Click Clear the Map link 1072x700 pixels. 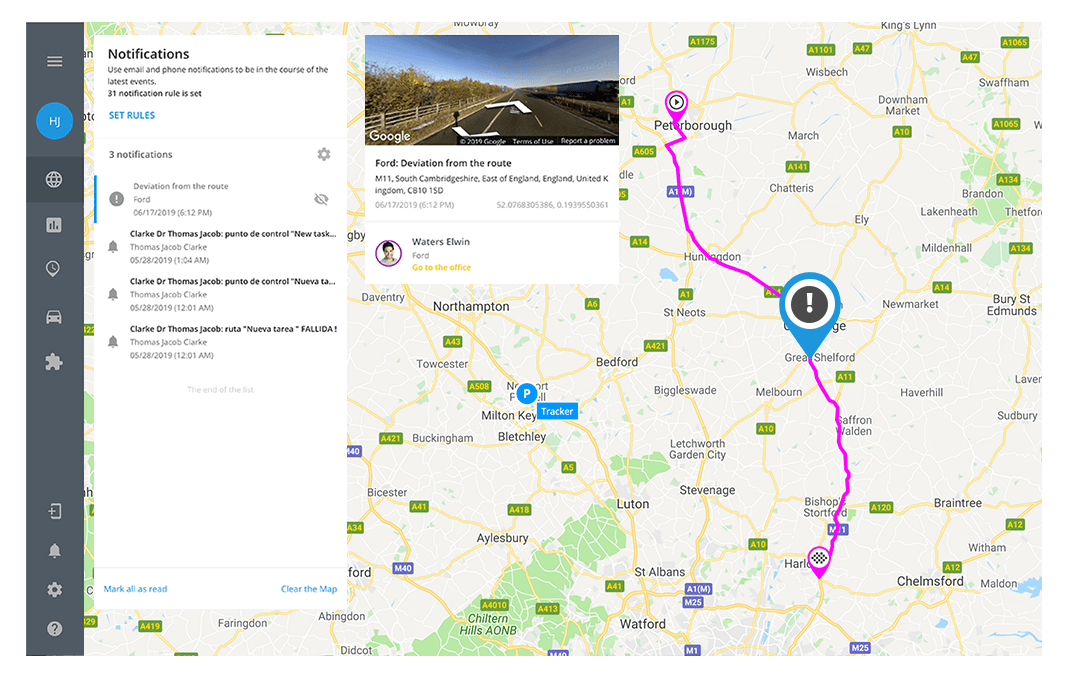tap(309, 589)
